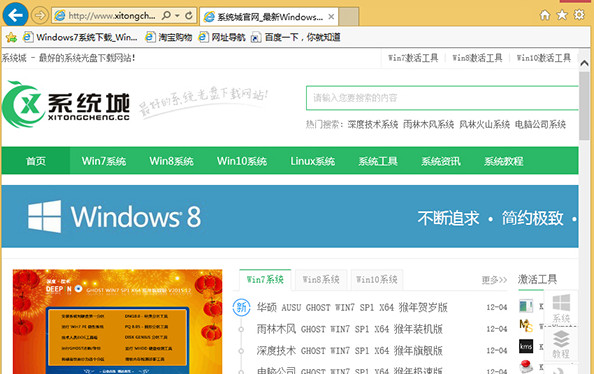Image resolution: width=594 pixels, height=374 pixels.
Task: Click hot search 深度技术系统
Action: (x=373, y=124)
